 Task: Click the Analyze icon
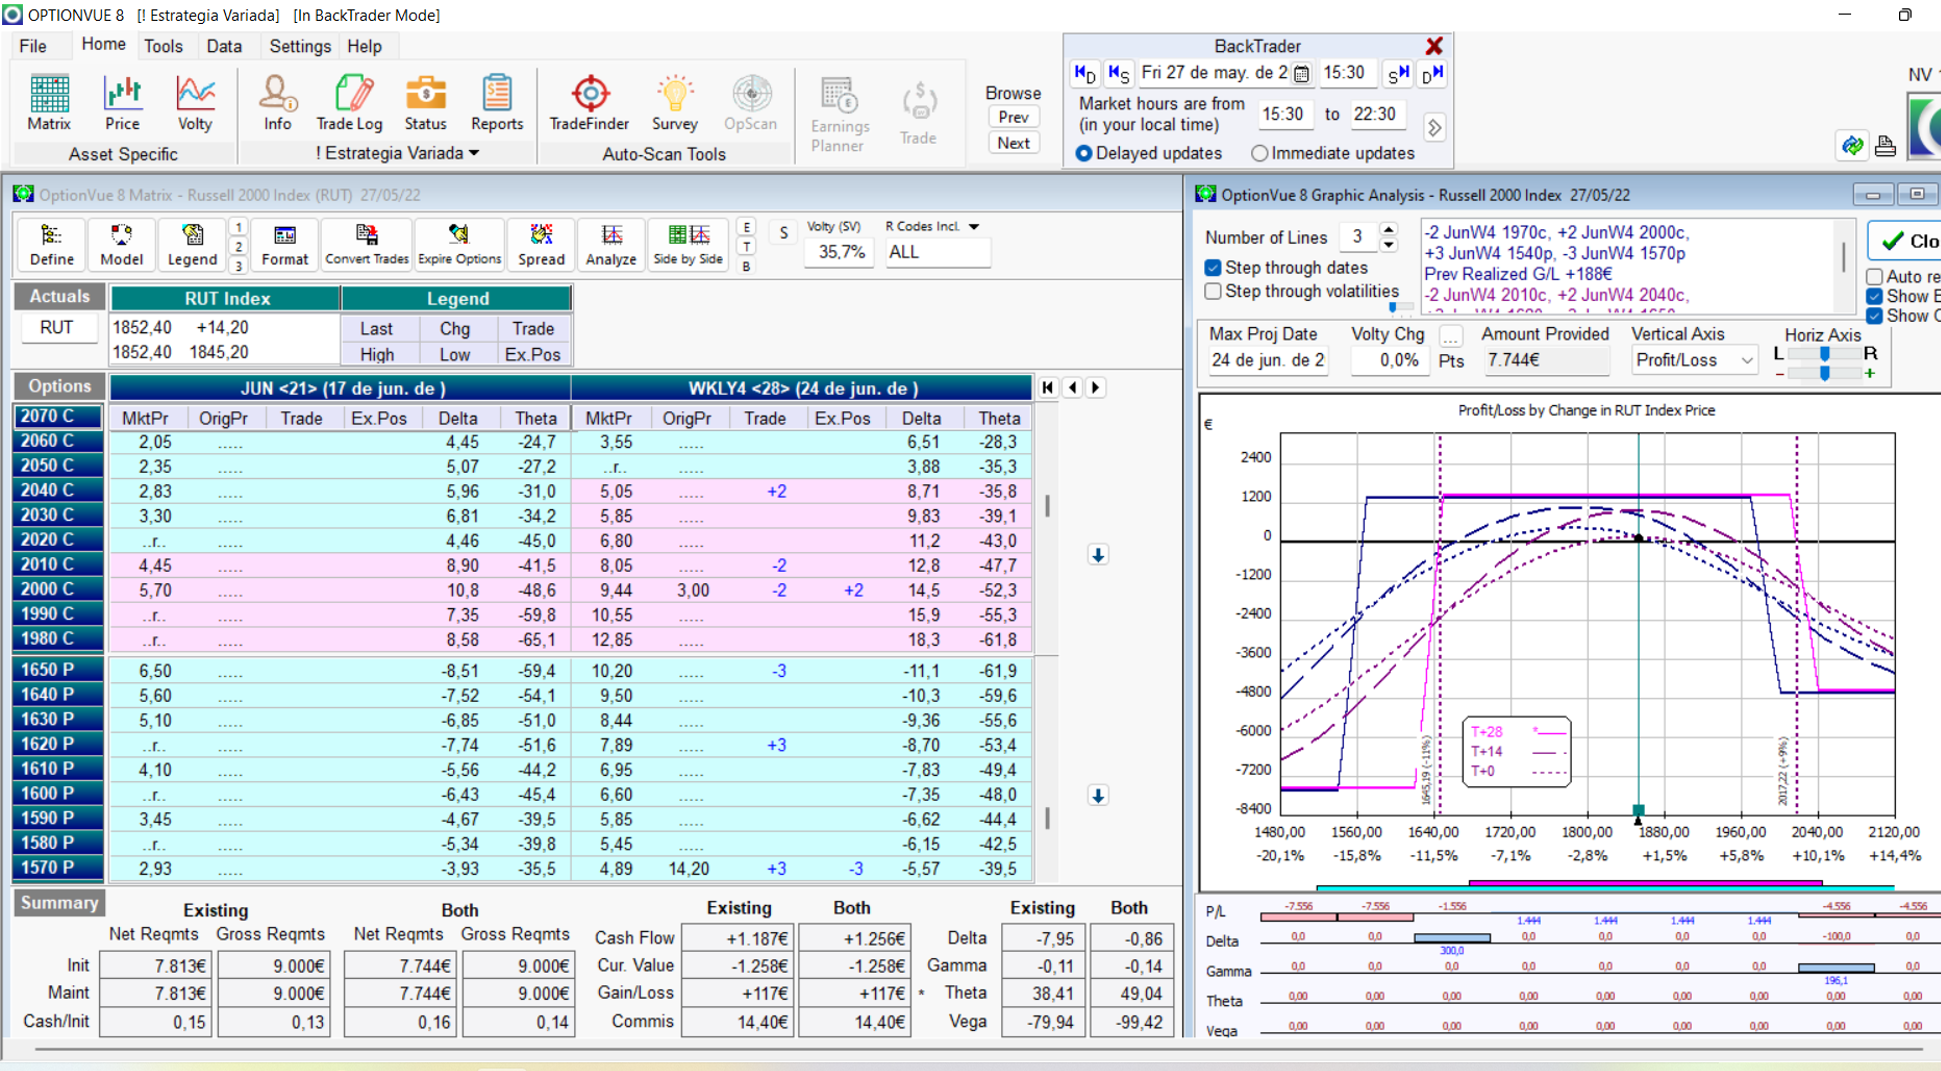[611, 245]
